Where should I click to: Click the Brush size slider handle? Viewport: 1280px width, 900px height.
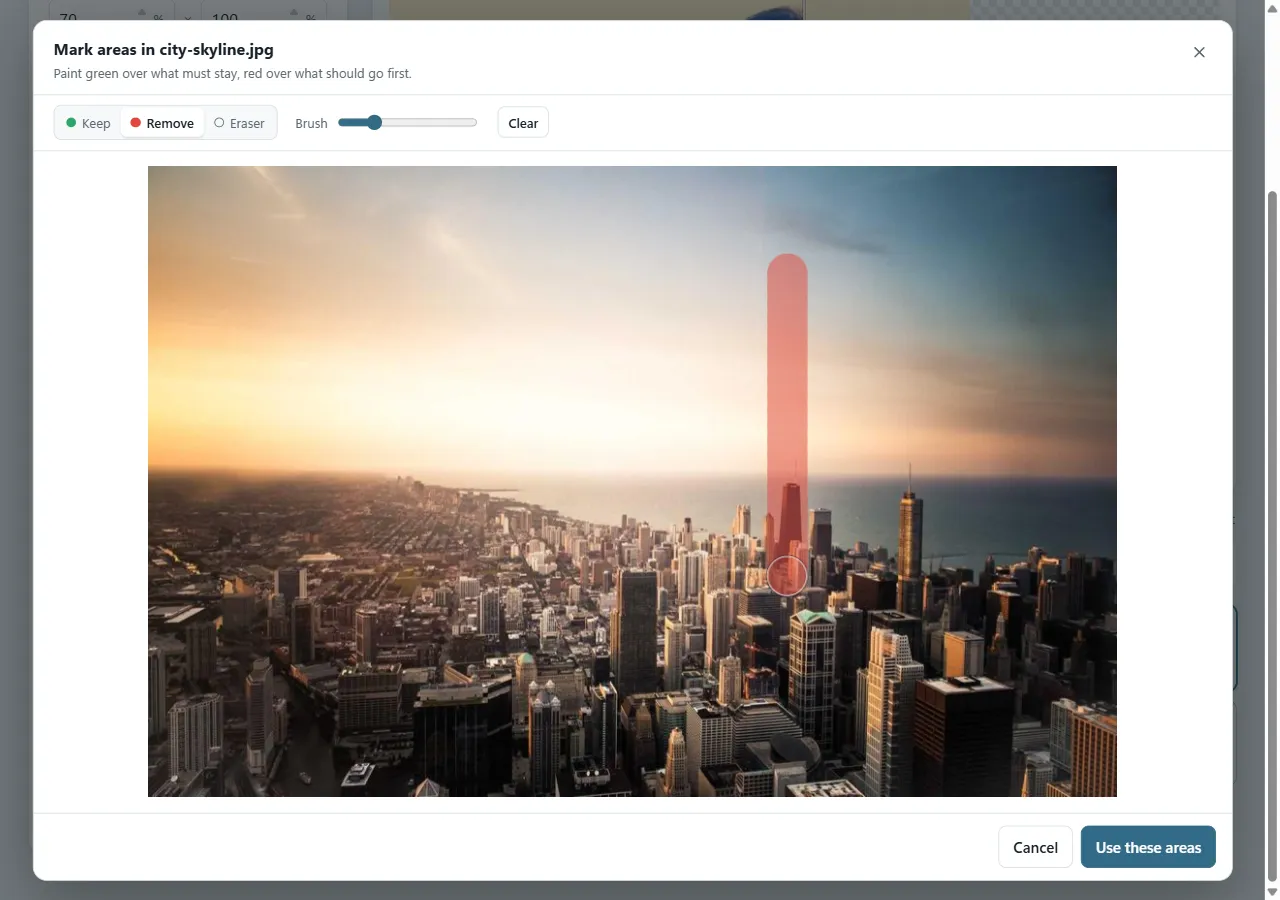tap(374, 122)
